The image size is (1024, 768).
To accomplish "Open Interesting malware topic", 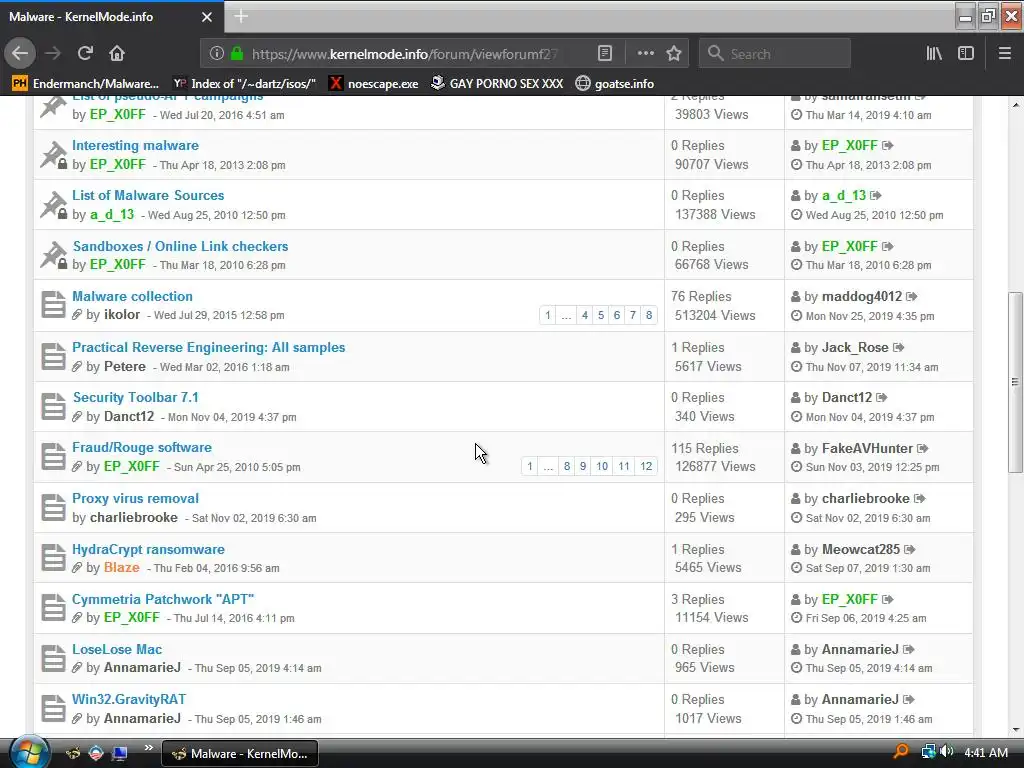I will pos(135,145).
